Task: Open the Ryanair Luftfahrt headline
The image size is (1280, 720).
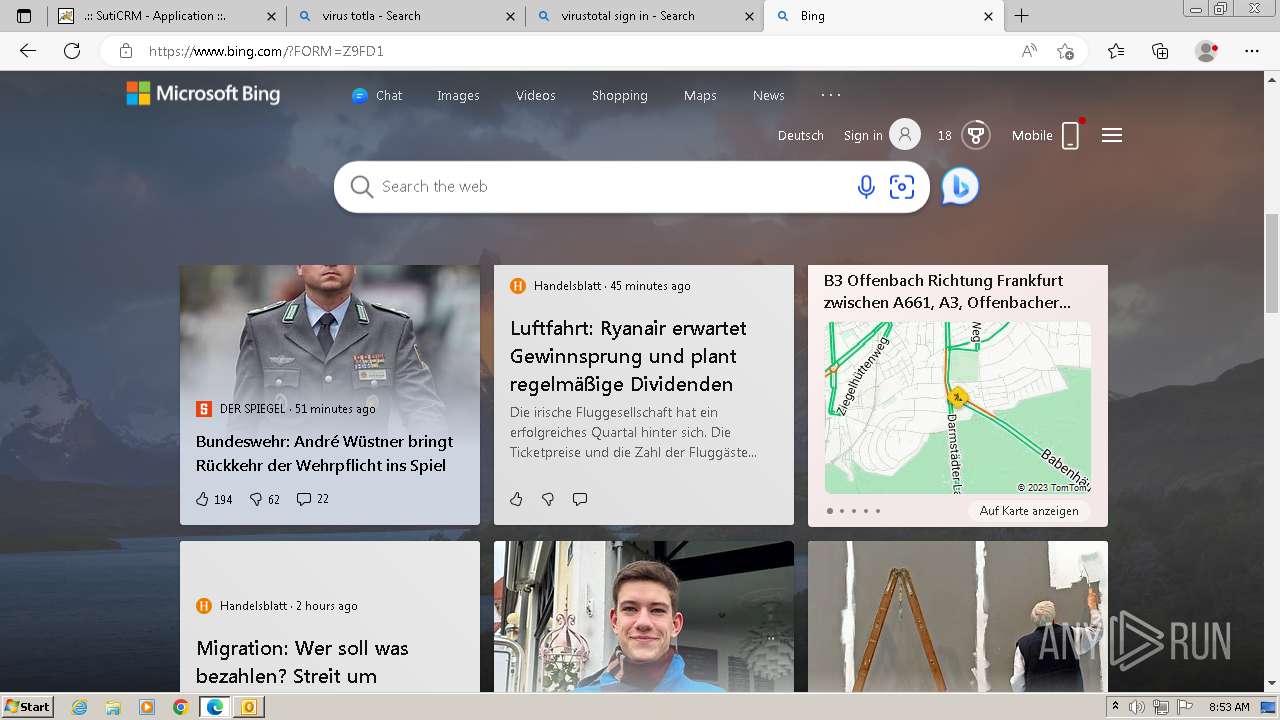Action: pos(628,356)
